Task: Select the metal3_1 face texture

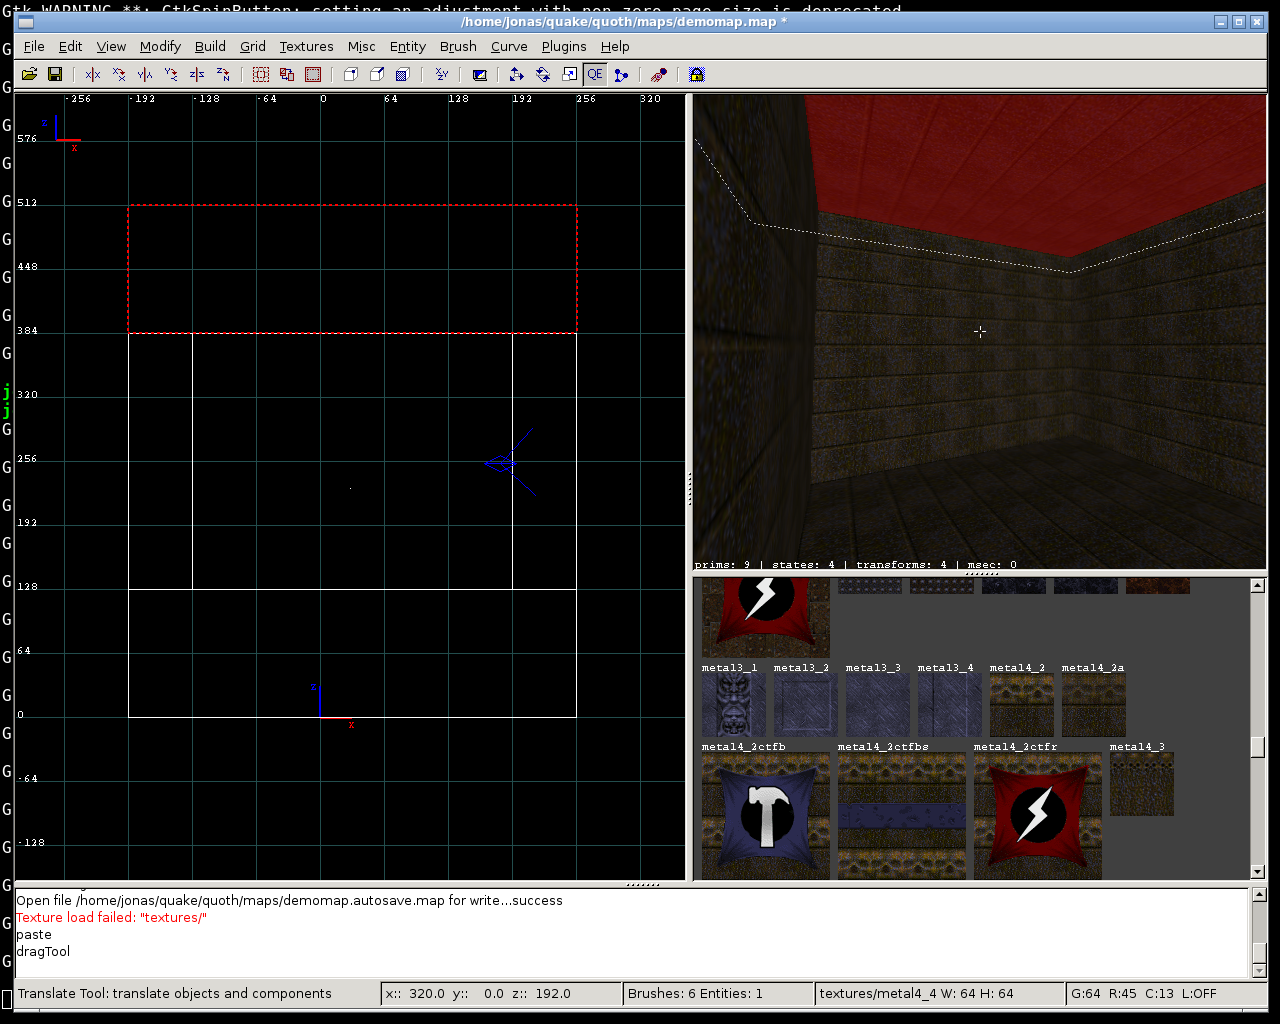Action: (x=733, y=705)
